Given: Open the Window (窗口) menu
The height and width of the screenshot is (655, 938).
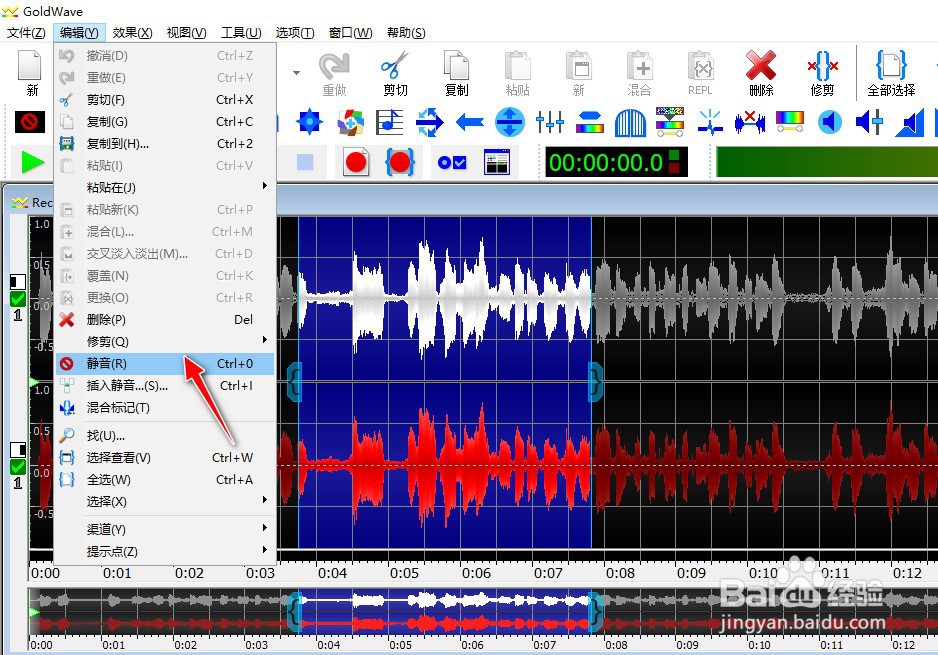Looking at the screenshot, I should pos(351,32).
